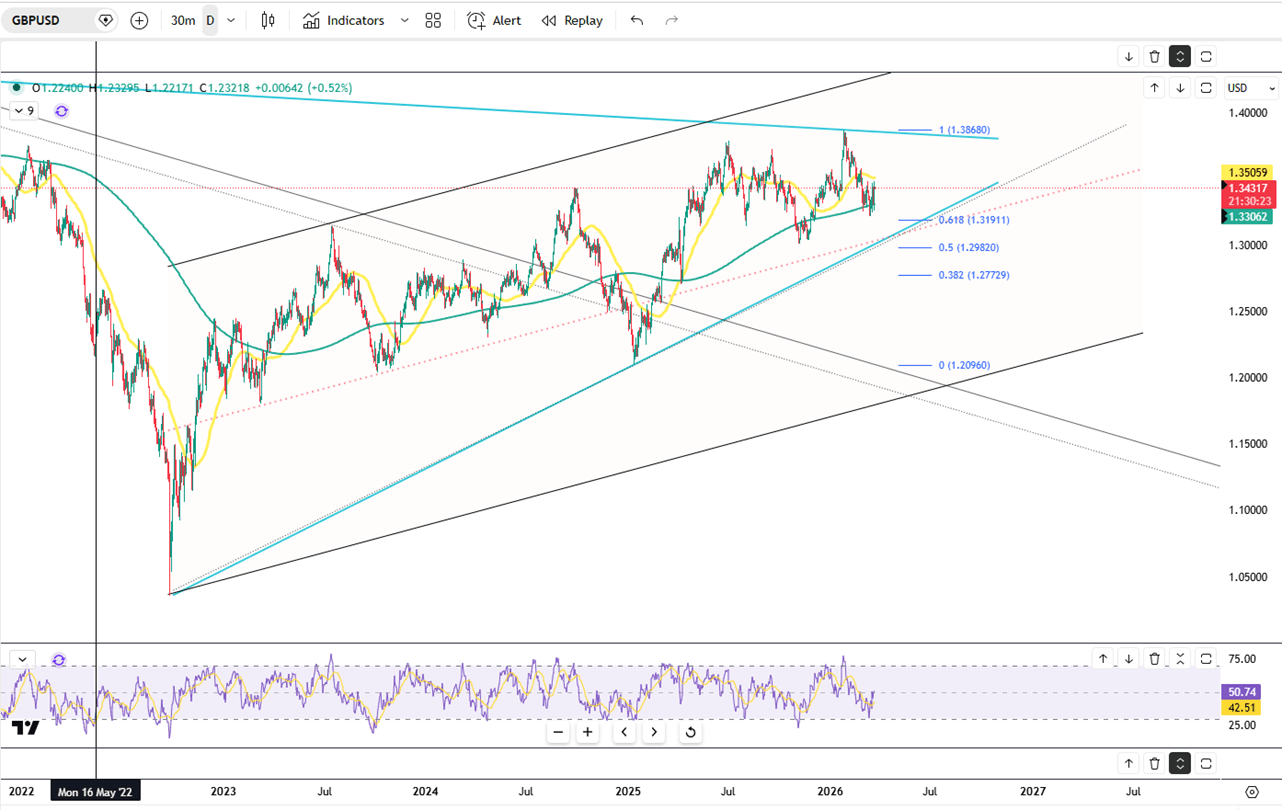The width and height of the screenshot is (1282, 810).
Task: Open the indicator templates grid icon
Action: (433, 20)
